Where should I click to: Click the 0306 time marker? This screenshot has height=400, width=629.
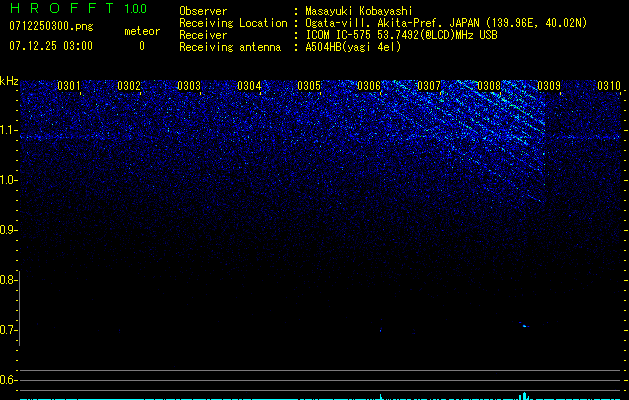pos(369,85)
